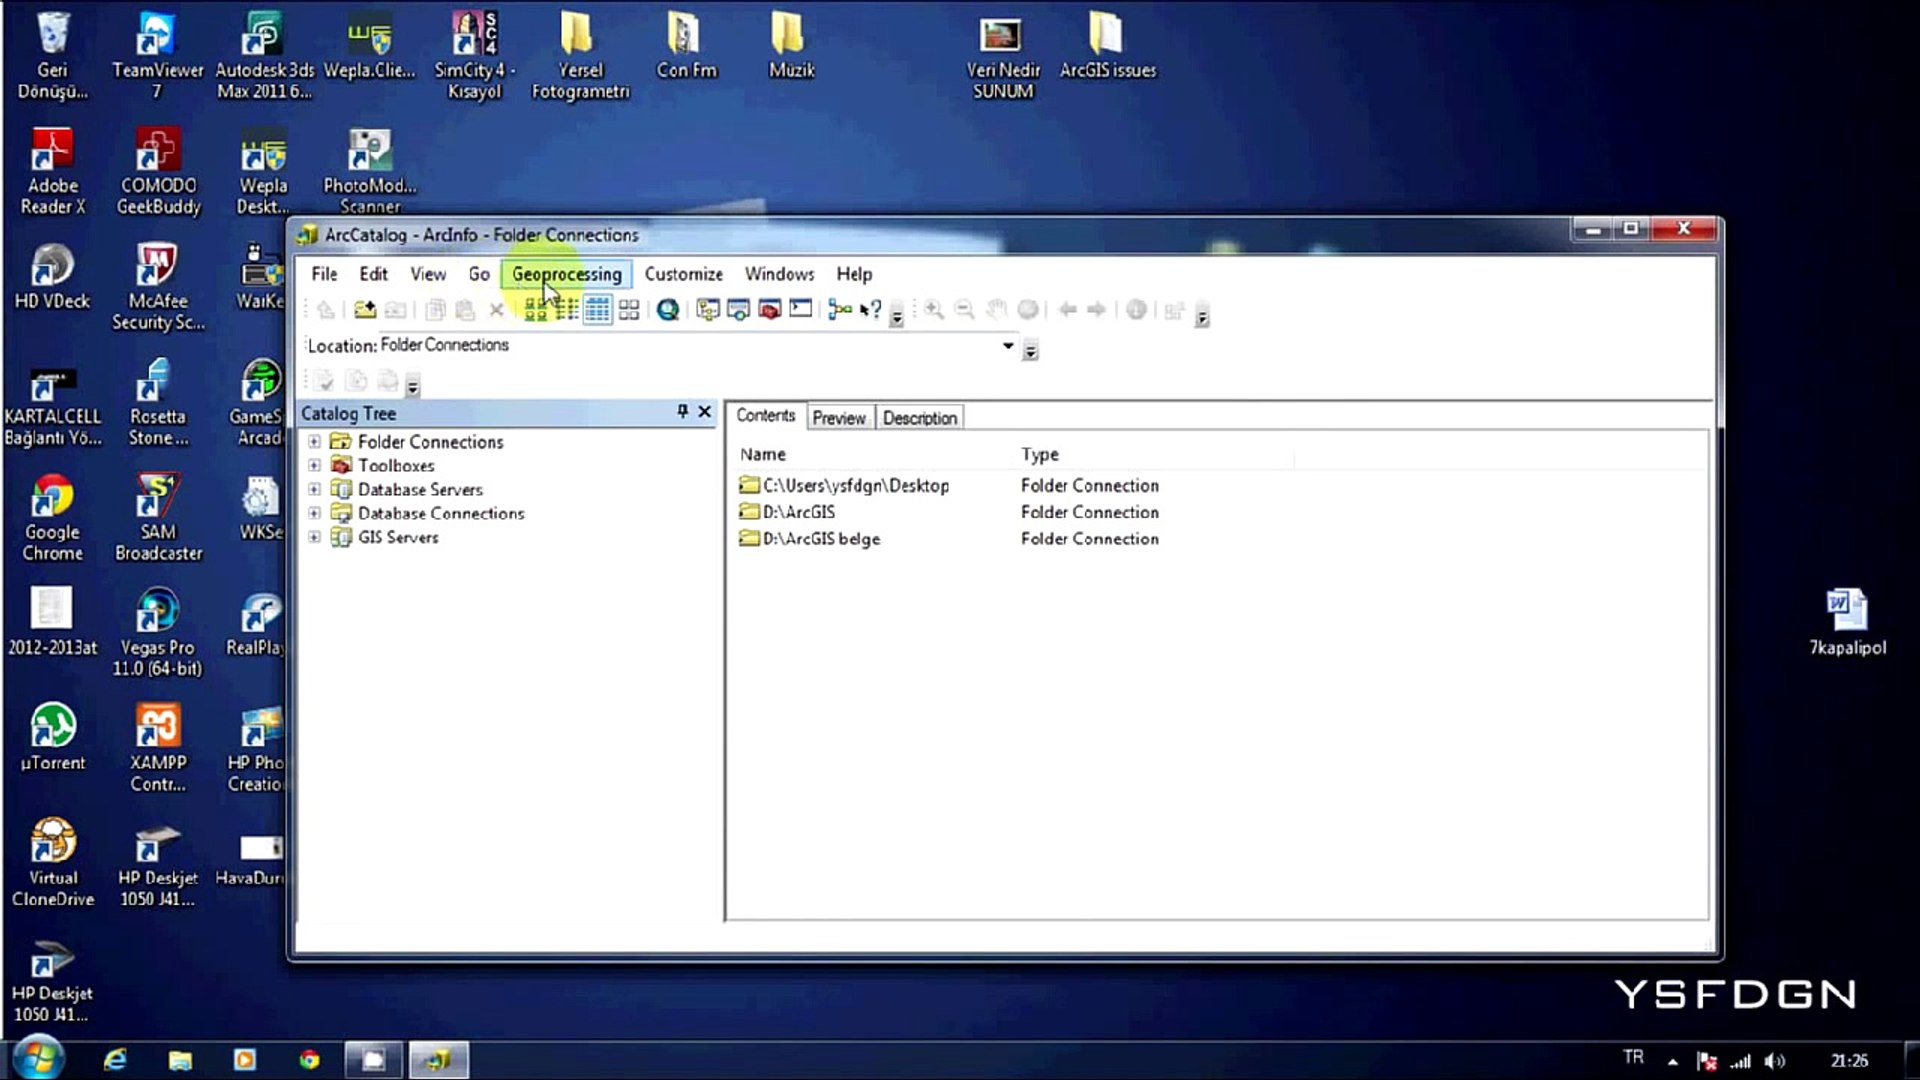1920x1080 pixels.
Task: Pin the Catalog Tree panel
Action: (x=682, y=412)
